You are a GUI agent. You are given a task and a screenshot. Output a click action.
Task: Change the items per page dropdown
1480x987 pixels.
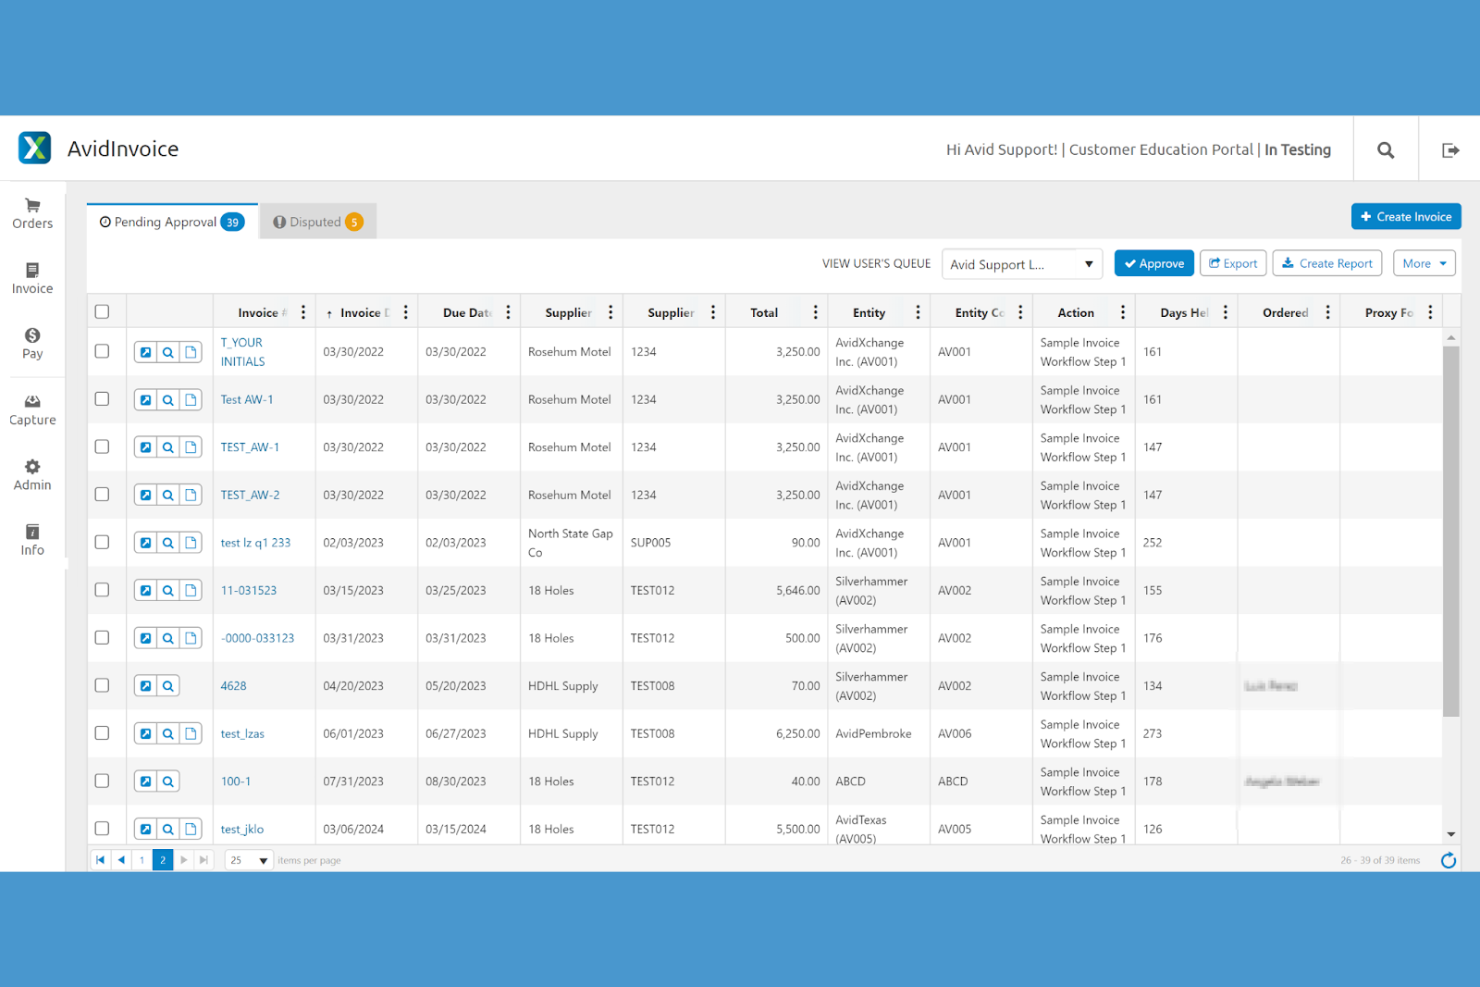pyautogui.click(x=247, y=859)
